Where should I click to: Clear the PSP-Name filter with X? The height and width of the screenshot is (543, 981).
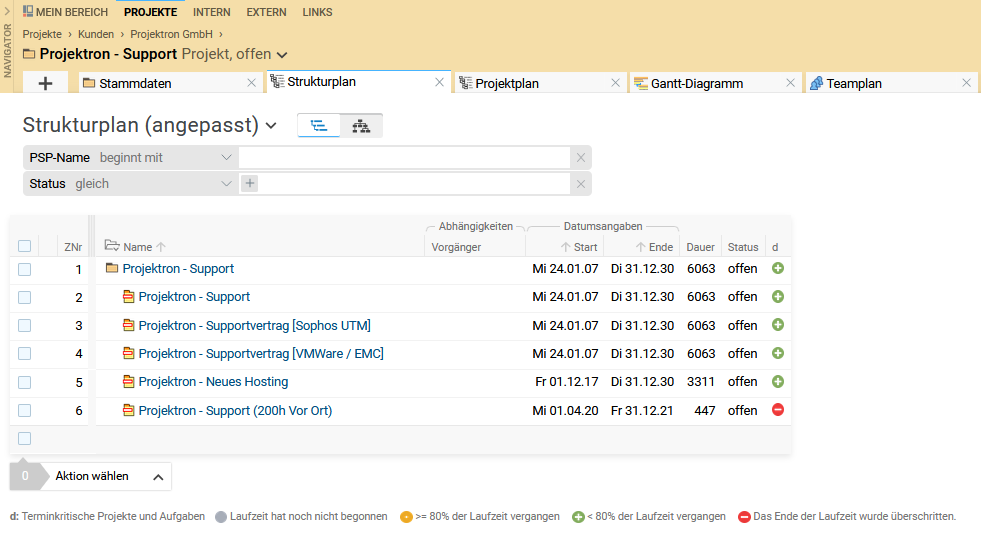(581, 158)
